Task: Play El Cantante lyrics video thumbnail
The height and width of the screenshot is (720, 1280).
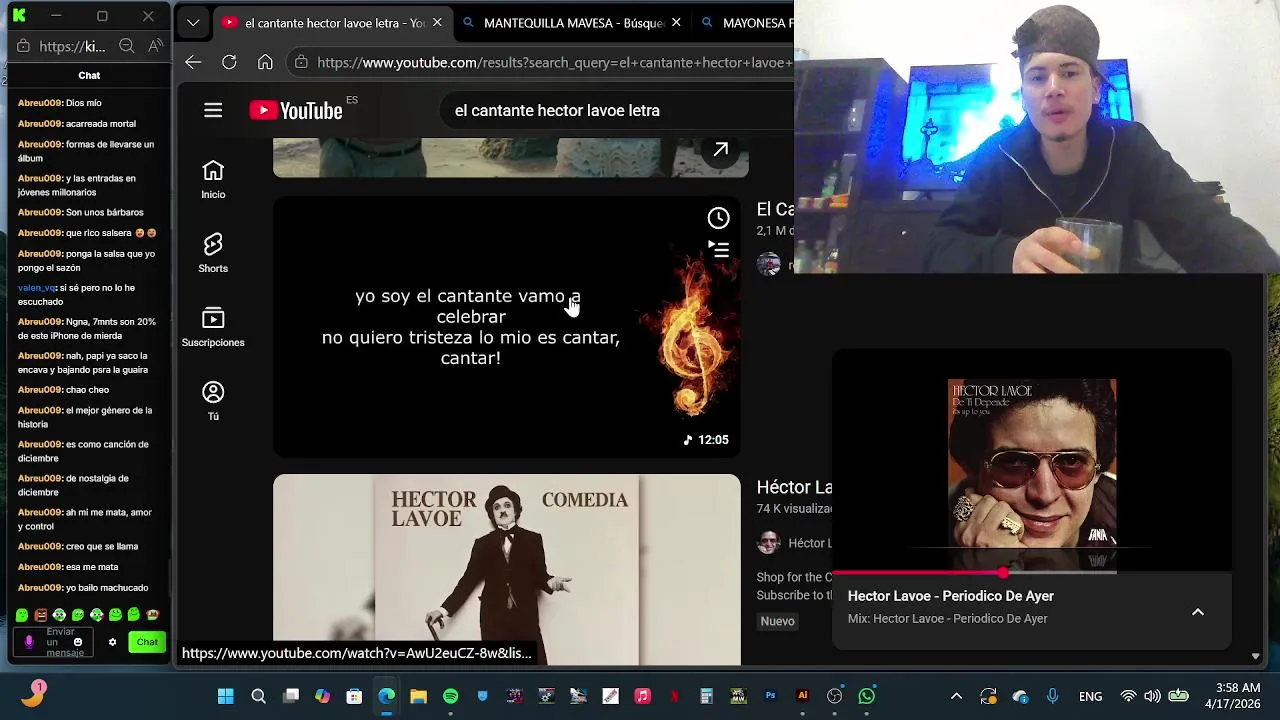Action: click(507, 327)
